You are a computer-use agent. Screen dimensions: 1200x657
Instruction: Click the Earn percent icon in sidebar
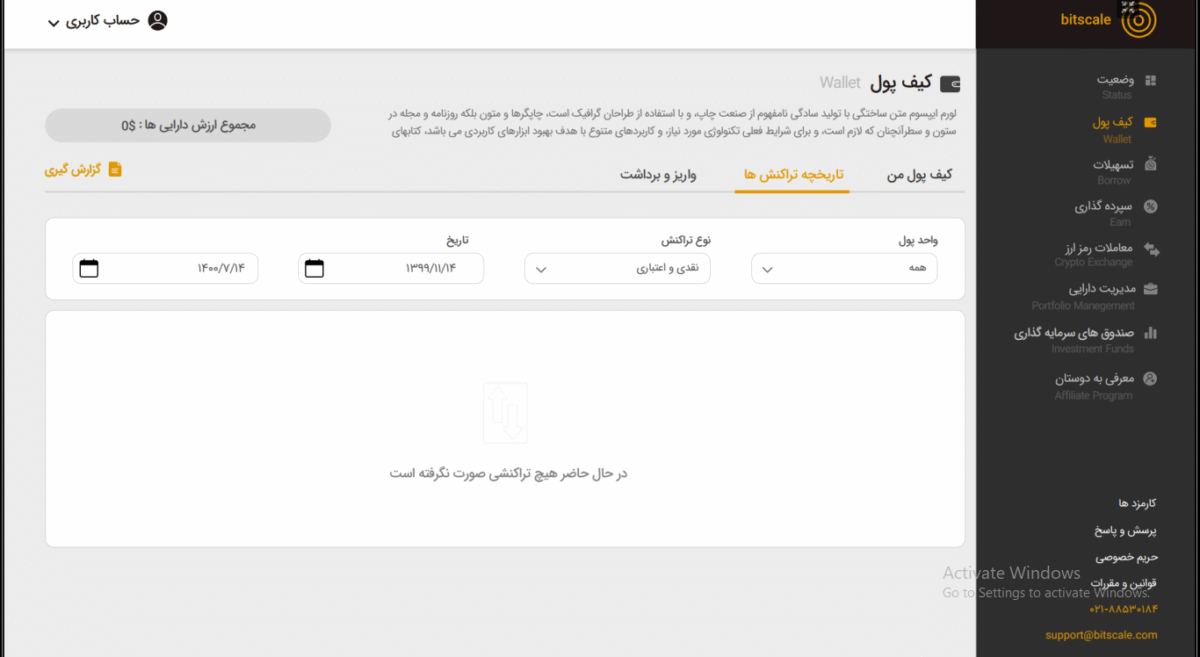[x=1150, y=207]
